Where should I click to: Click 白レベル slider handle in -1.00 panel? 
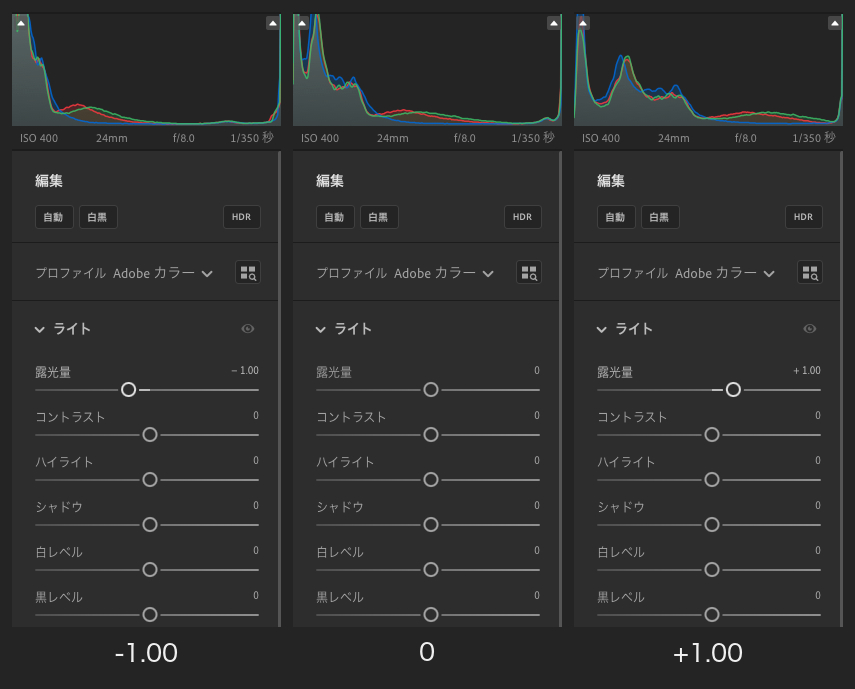(150, 570)
